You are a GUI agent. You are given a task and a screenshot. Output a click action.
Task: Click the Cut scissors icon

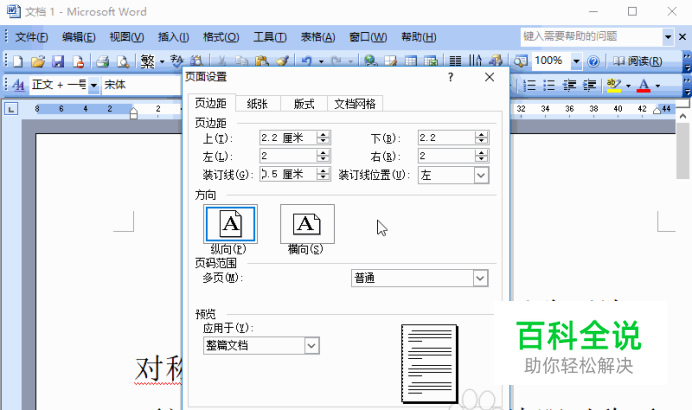pyautogui.click(x=222, y=61)
